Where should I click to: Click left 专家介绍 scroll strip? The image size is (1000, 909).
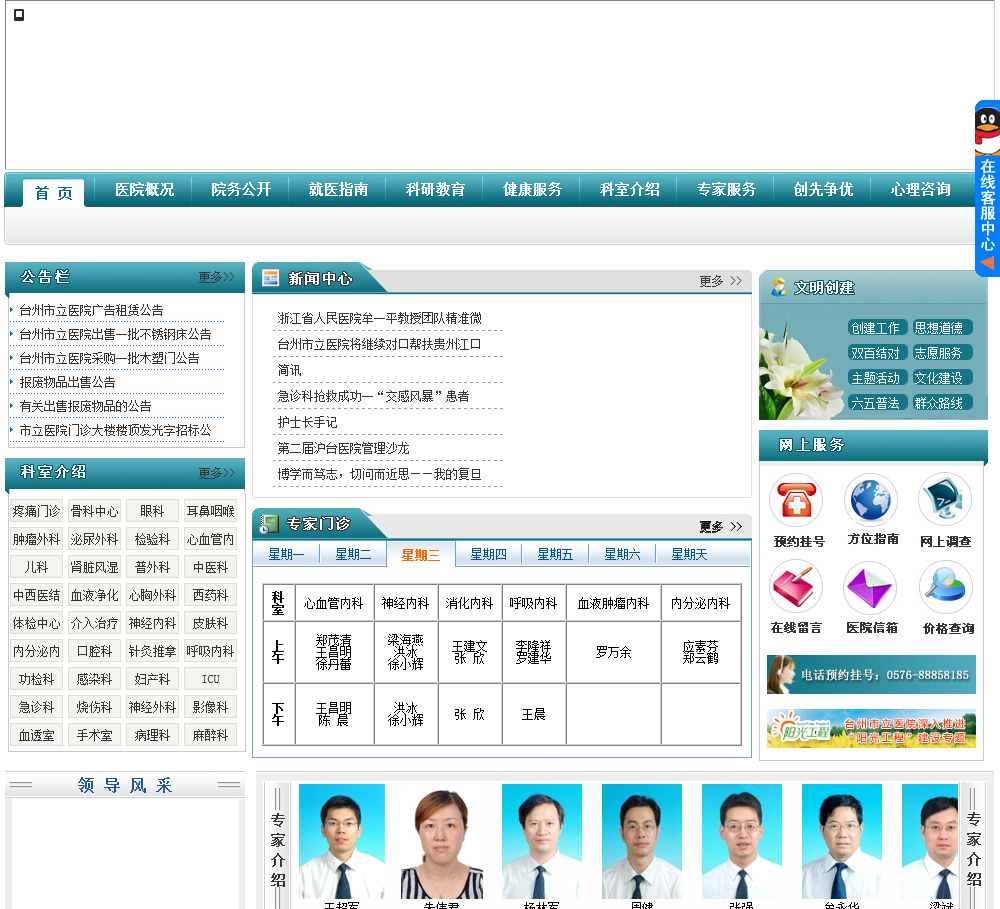coord(277,845)
